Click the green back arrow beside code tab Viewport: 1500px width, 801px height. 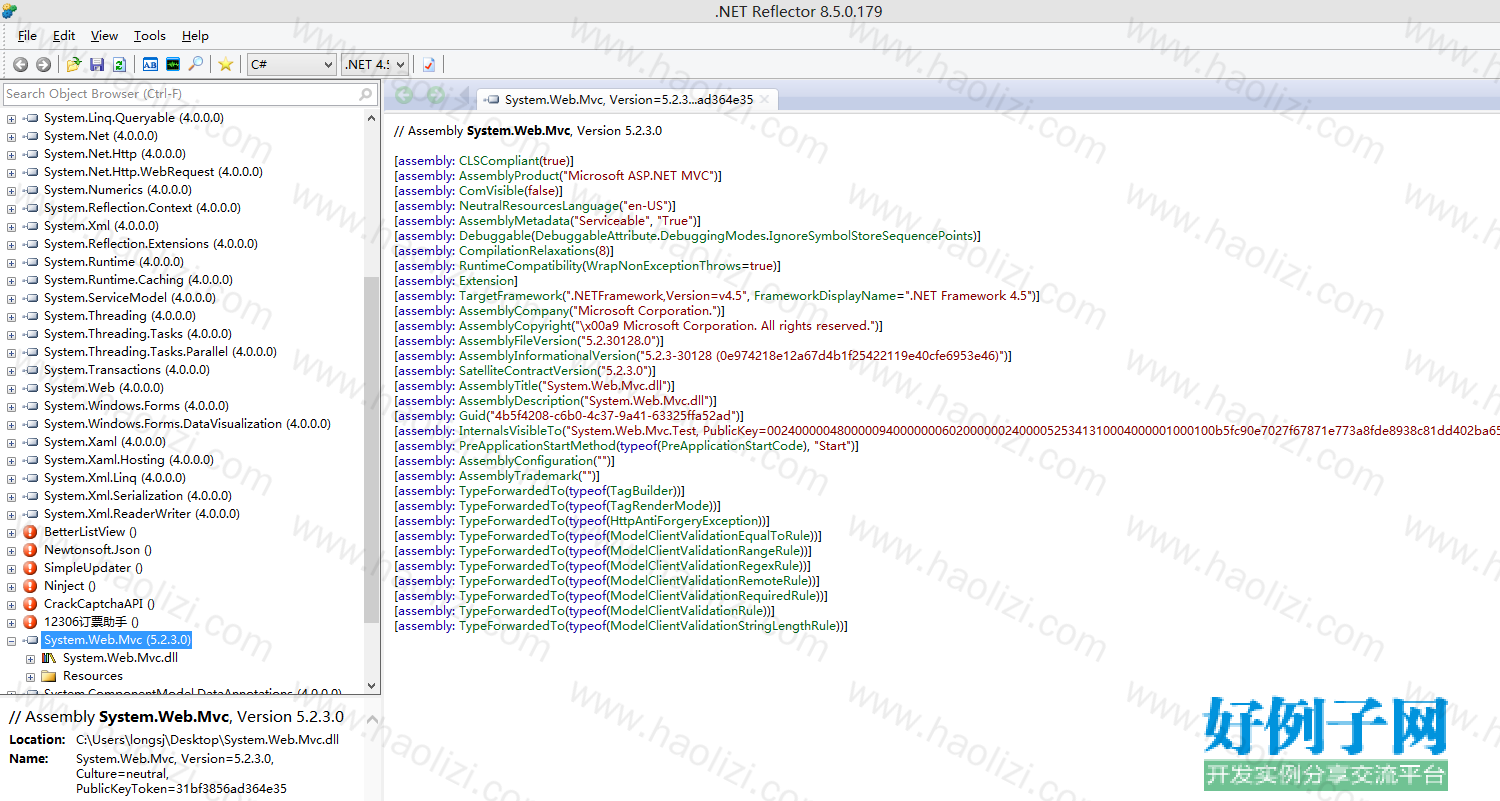[404, 96]
